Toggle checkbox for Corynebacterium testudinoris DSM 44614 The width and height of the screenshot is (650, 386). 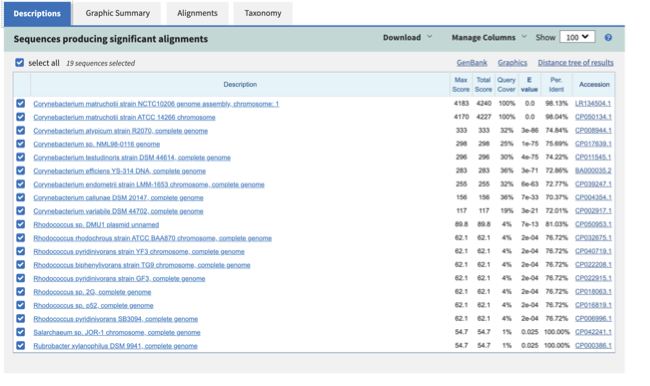(20, 157)
